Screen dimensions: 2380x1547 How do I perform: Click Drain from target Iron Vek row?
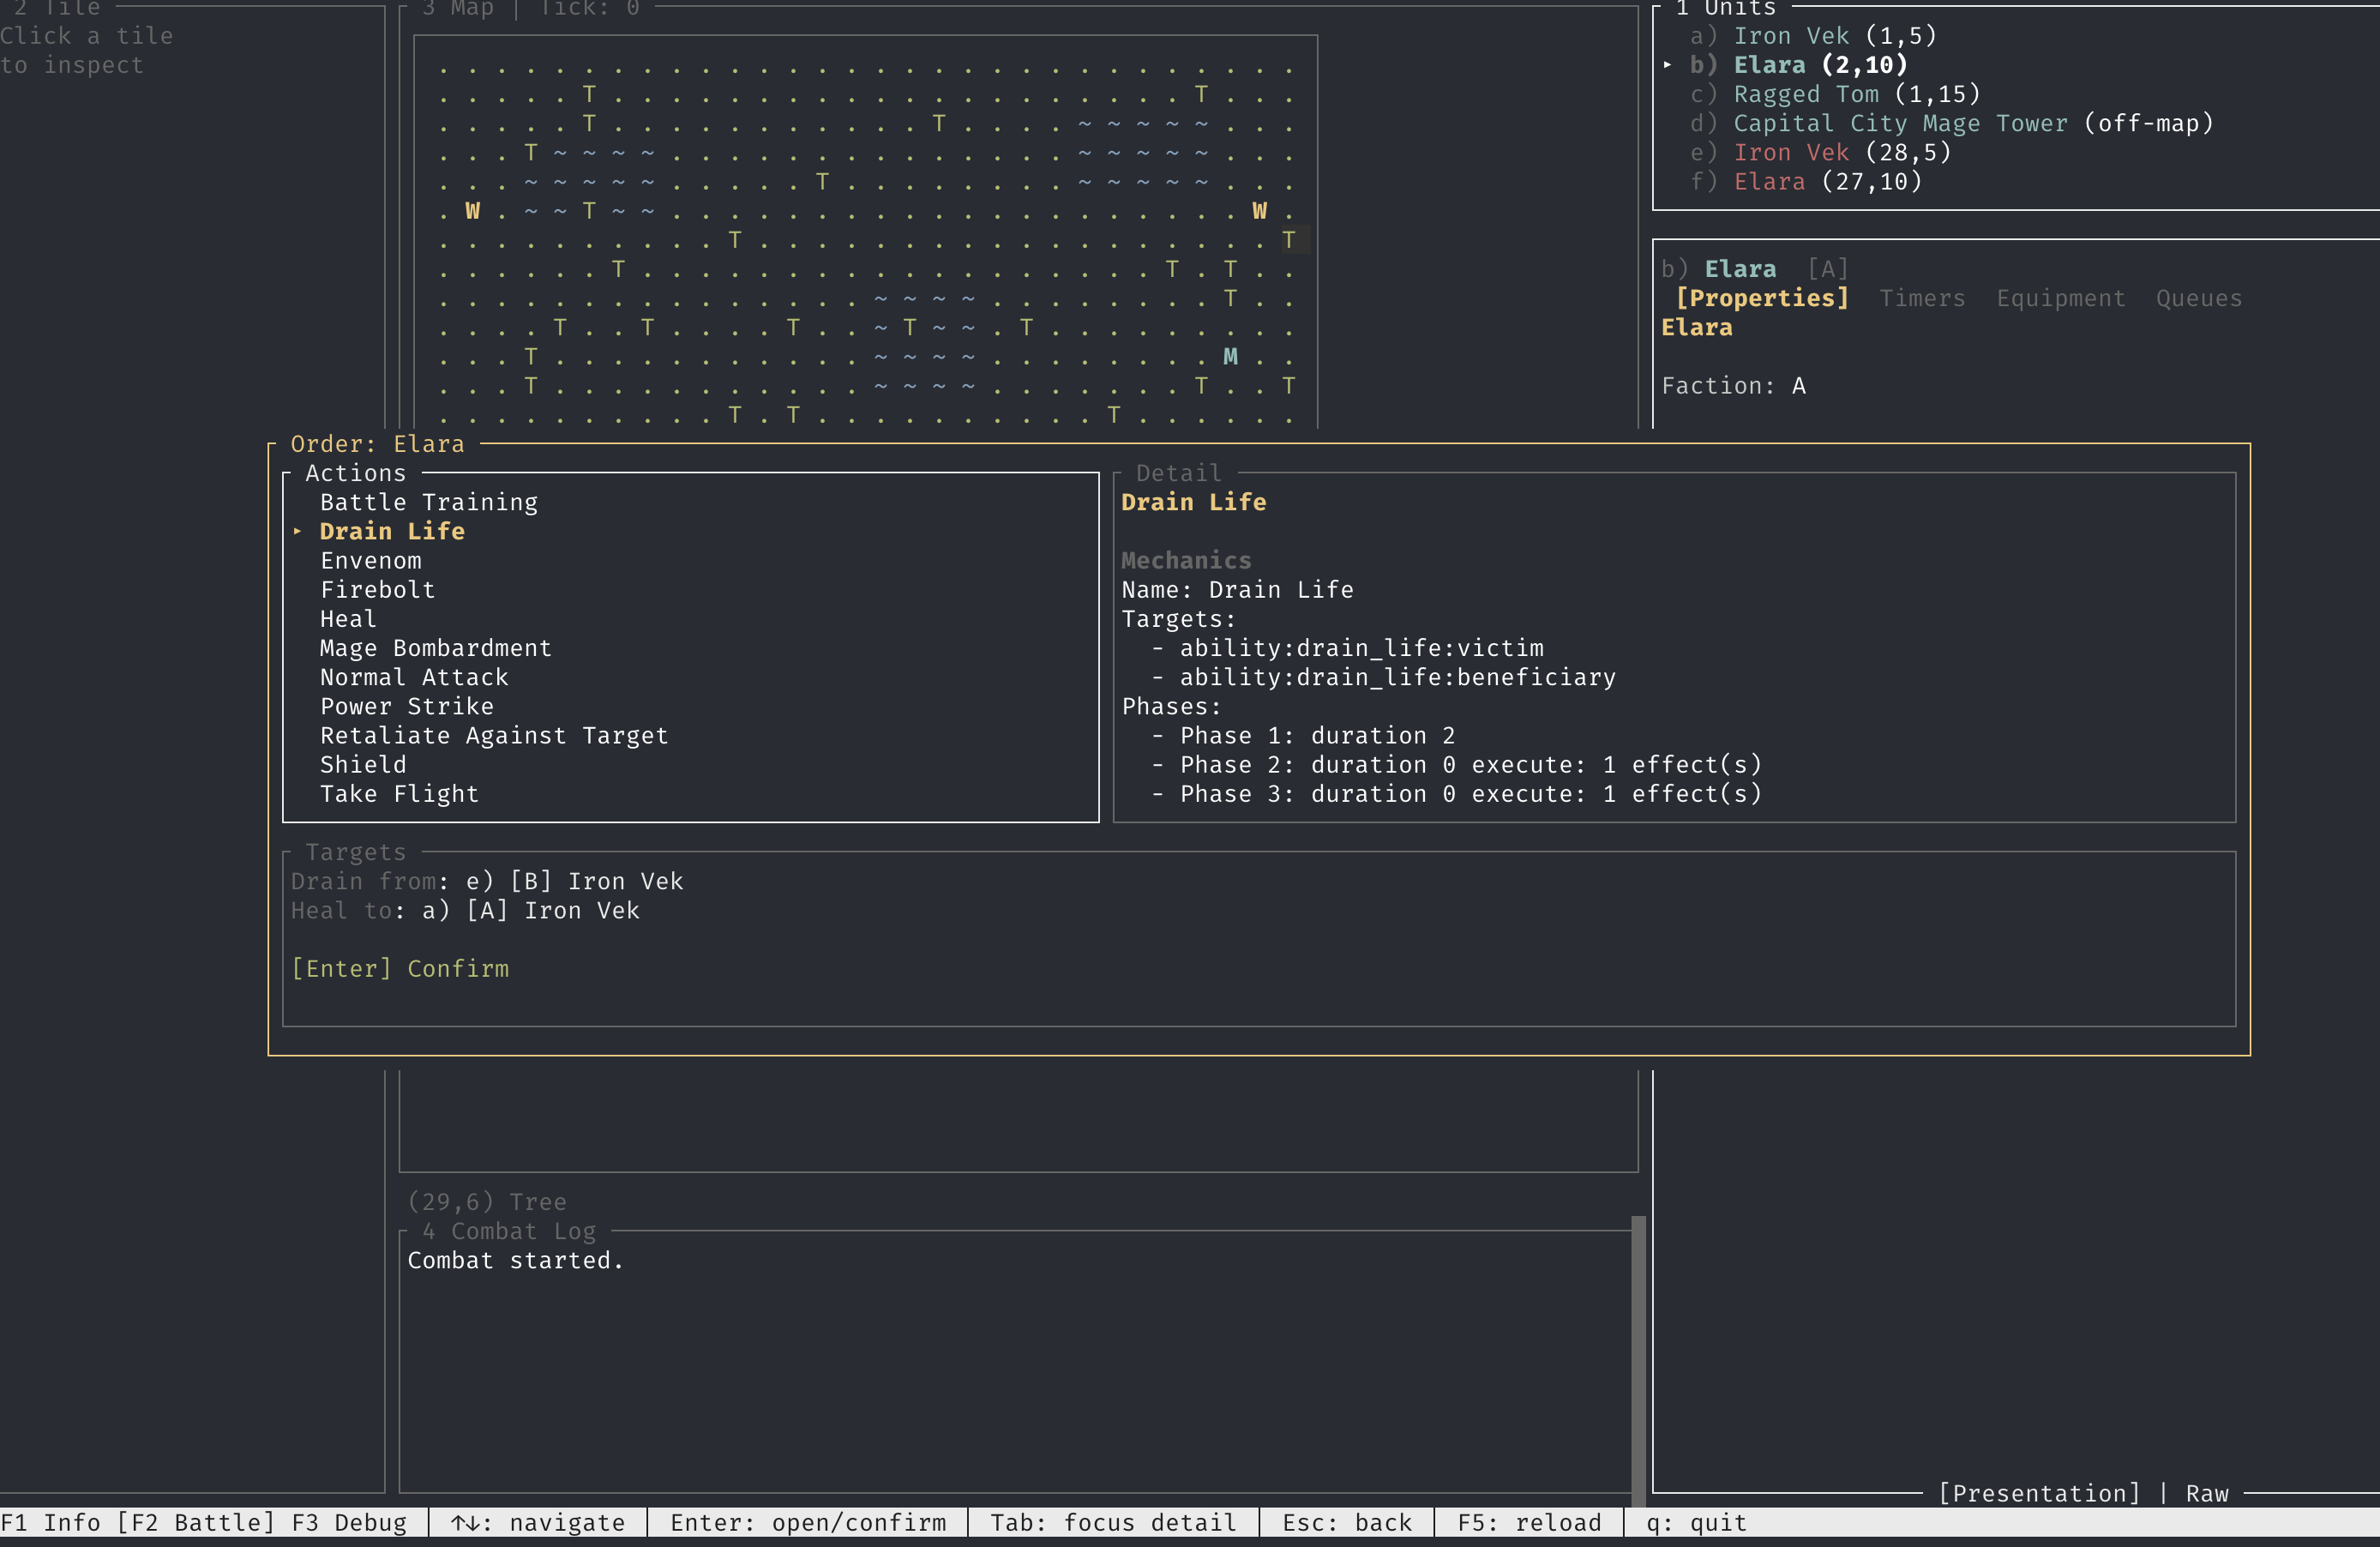coord(487,881)
